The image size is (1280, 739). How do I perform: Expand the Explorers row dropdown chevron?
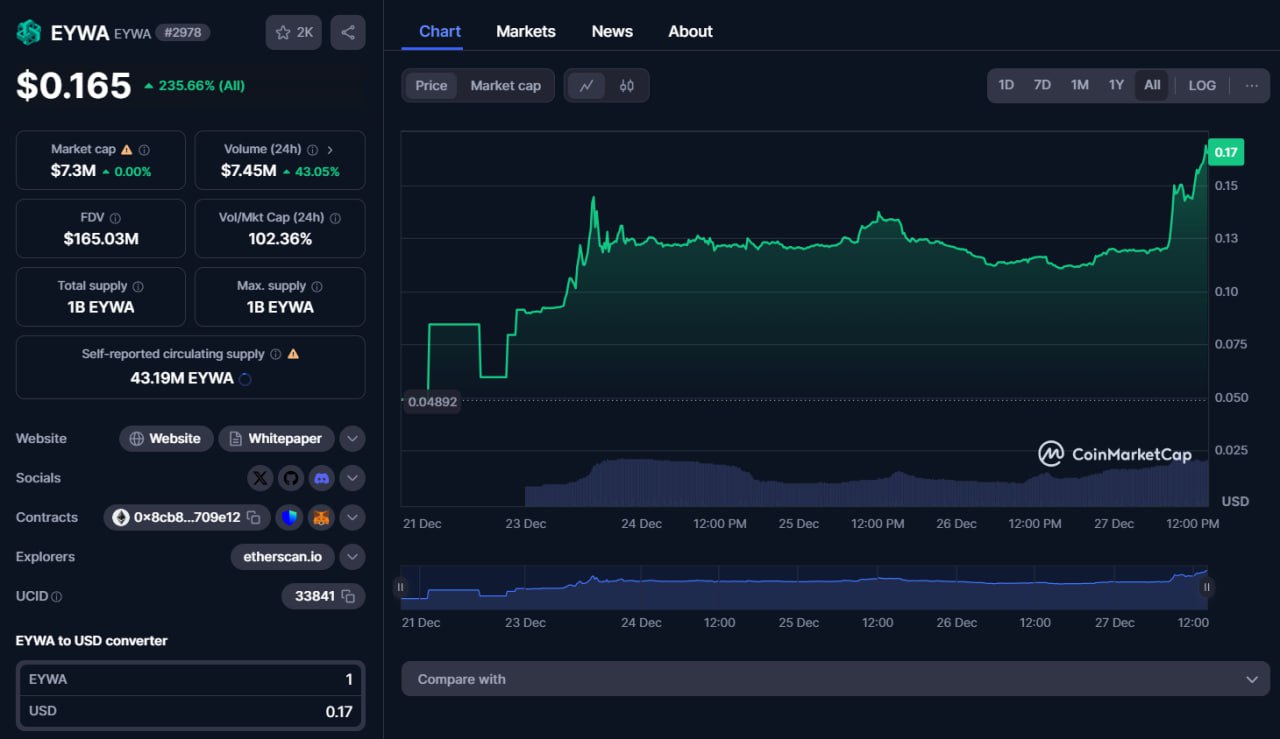coord(352,556)
